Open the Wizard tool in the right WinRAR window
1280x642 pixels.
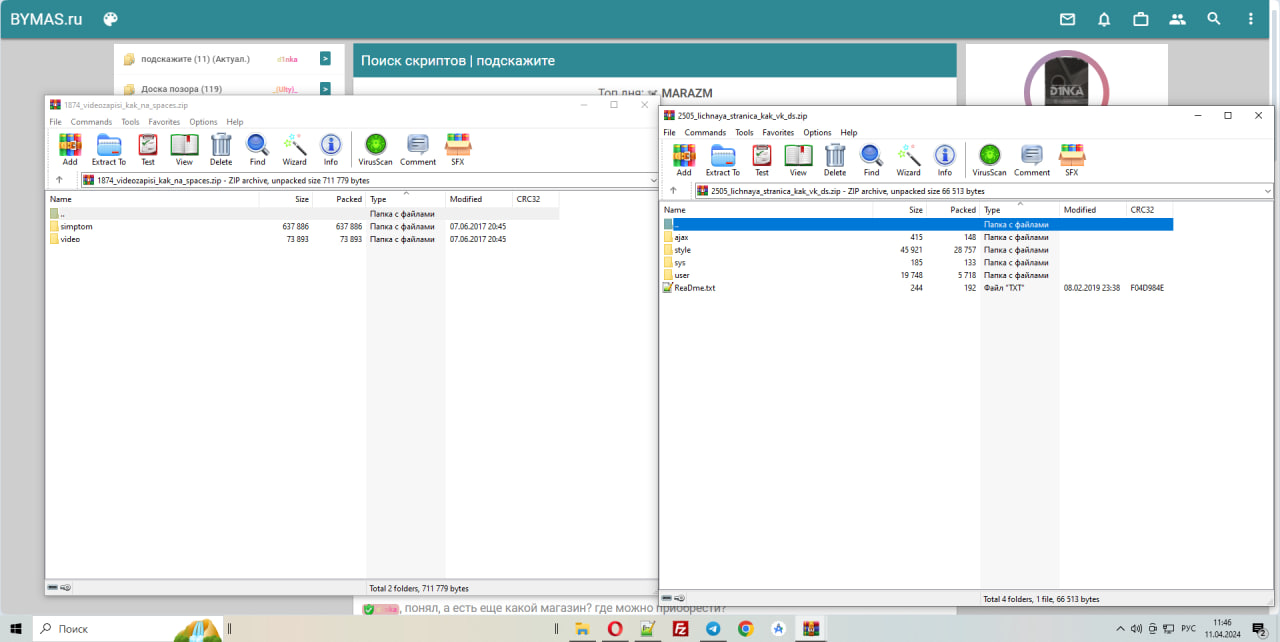click(x=908, y=159)
